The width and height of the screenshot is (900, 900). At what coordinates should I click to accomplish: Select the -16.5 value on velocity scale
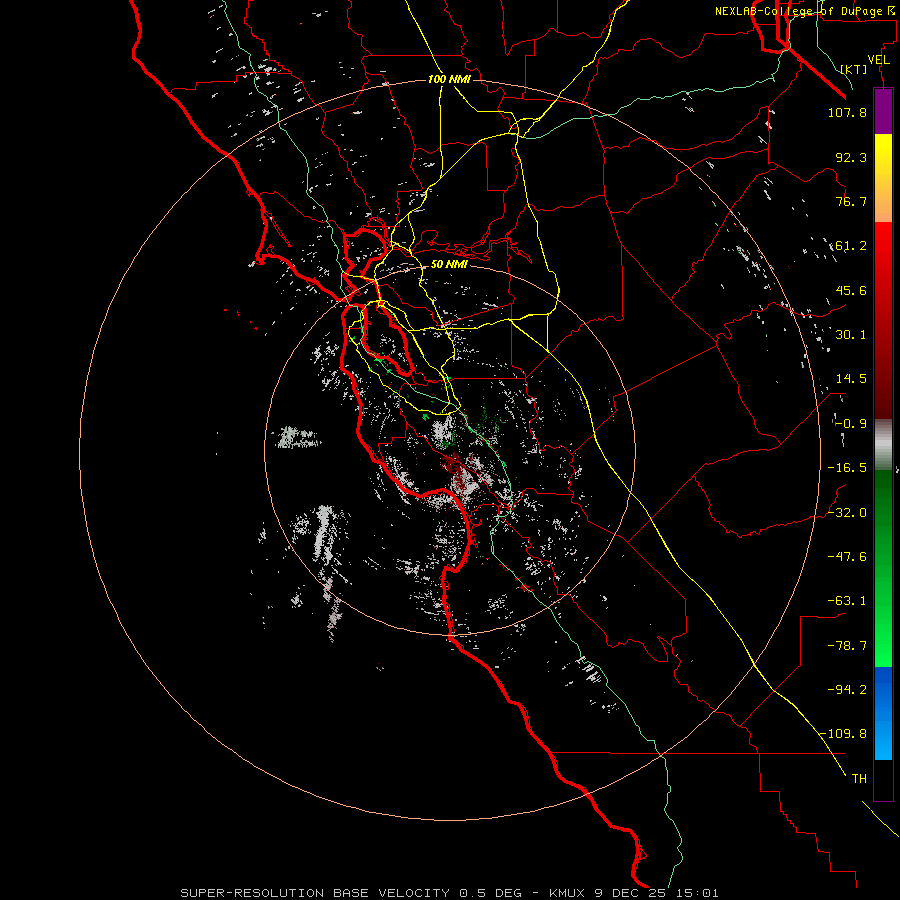tap(847, 468)
